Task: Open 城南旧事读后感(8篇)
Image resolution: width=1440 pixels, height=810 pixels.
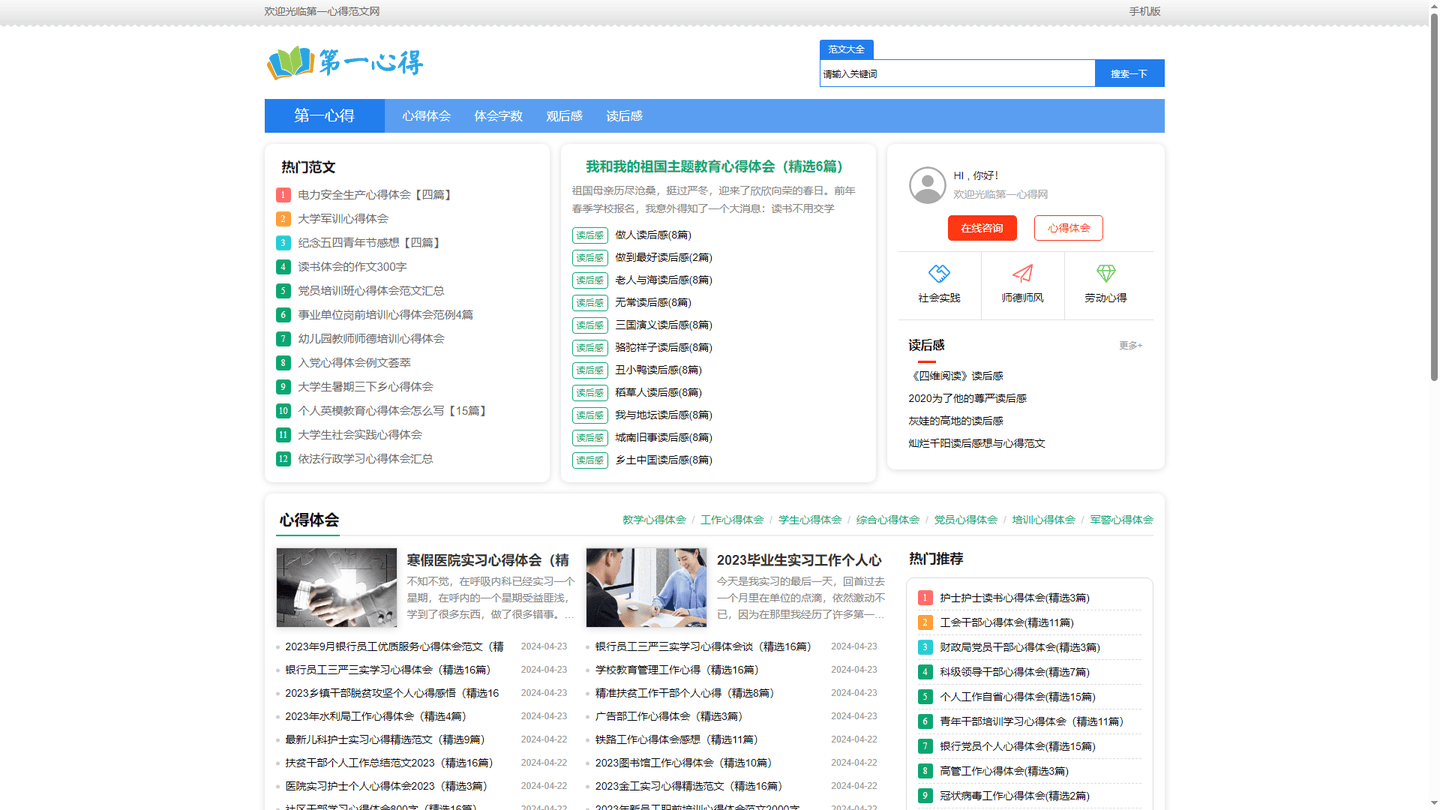Action: (663, 438)
